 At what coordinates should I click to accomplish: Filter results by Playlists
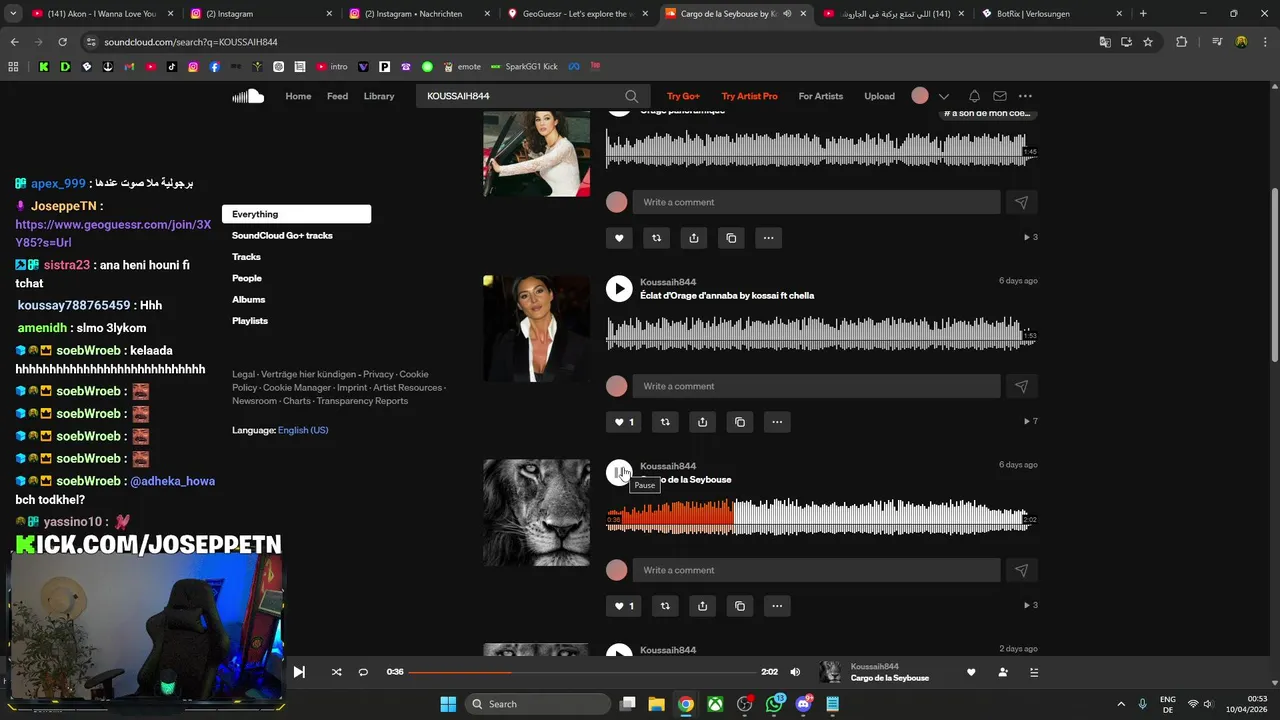pos(250,321)
